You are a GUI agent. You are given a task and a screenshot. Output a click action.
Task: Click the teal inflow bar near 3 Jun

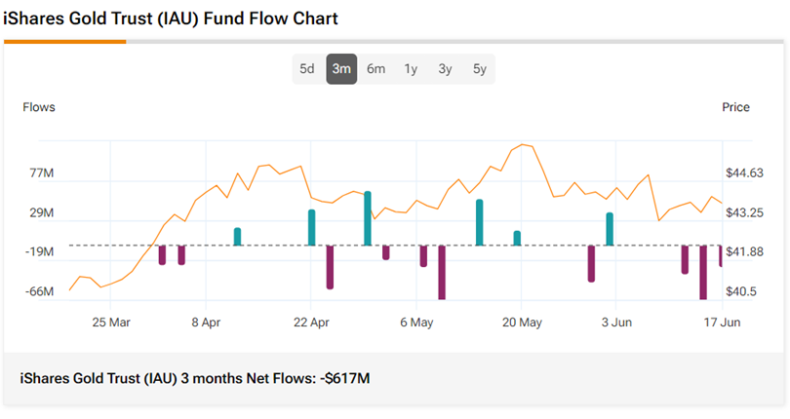609,228
